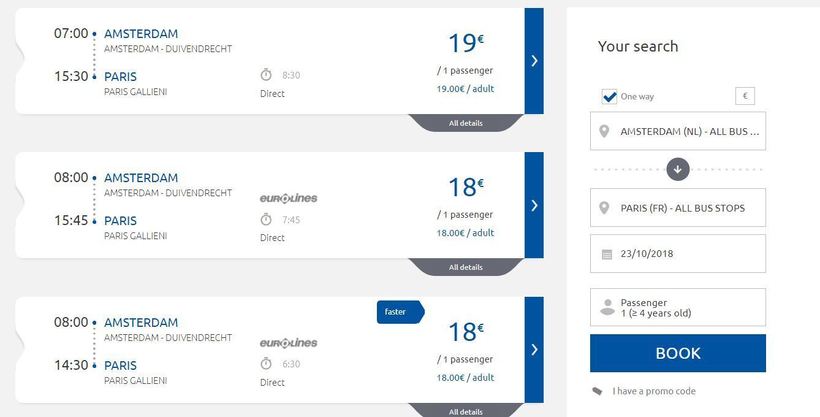Screen dimensions: 820x417
Task: Click the calendar icon beside 23/10/2018
Action: pyautogui.click(x=606, y=254)
